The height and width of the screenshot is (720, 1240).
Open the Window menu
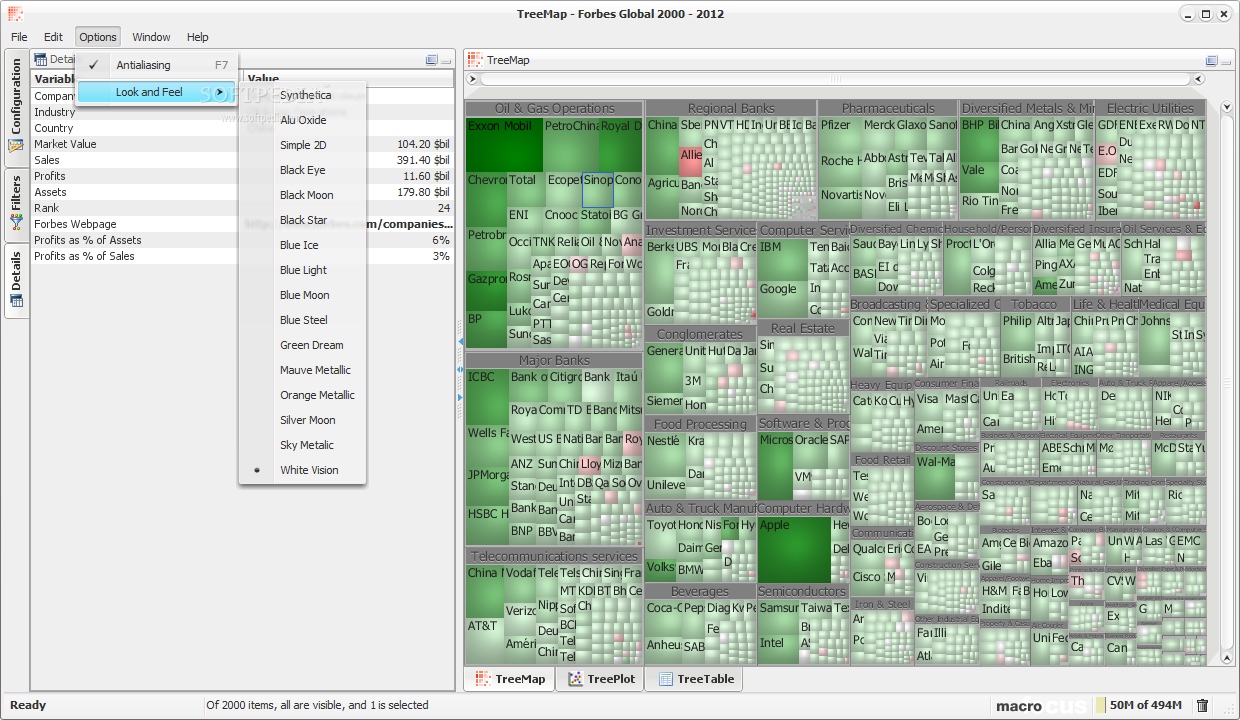tap(151, 37)
